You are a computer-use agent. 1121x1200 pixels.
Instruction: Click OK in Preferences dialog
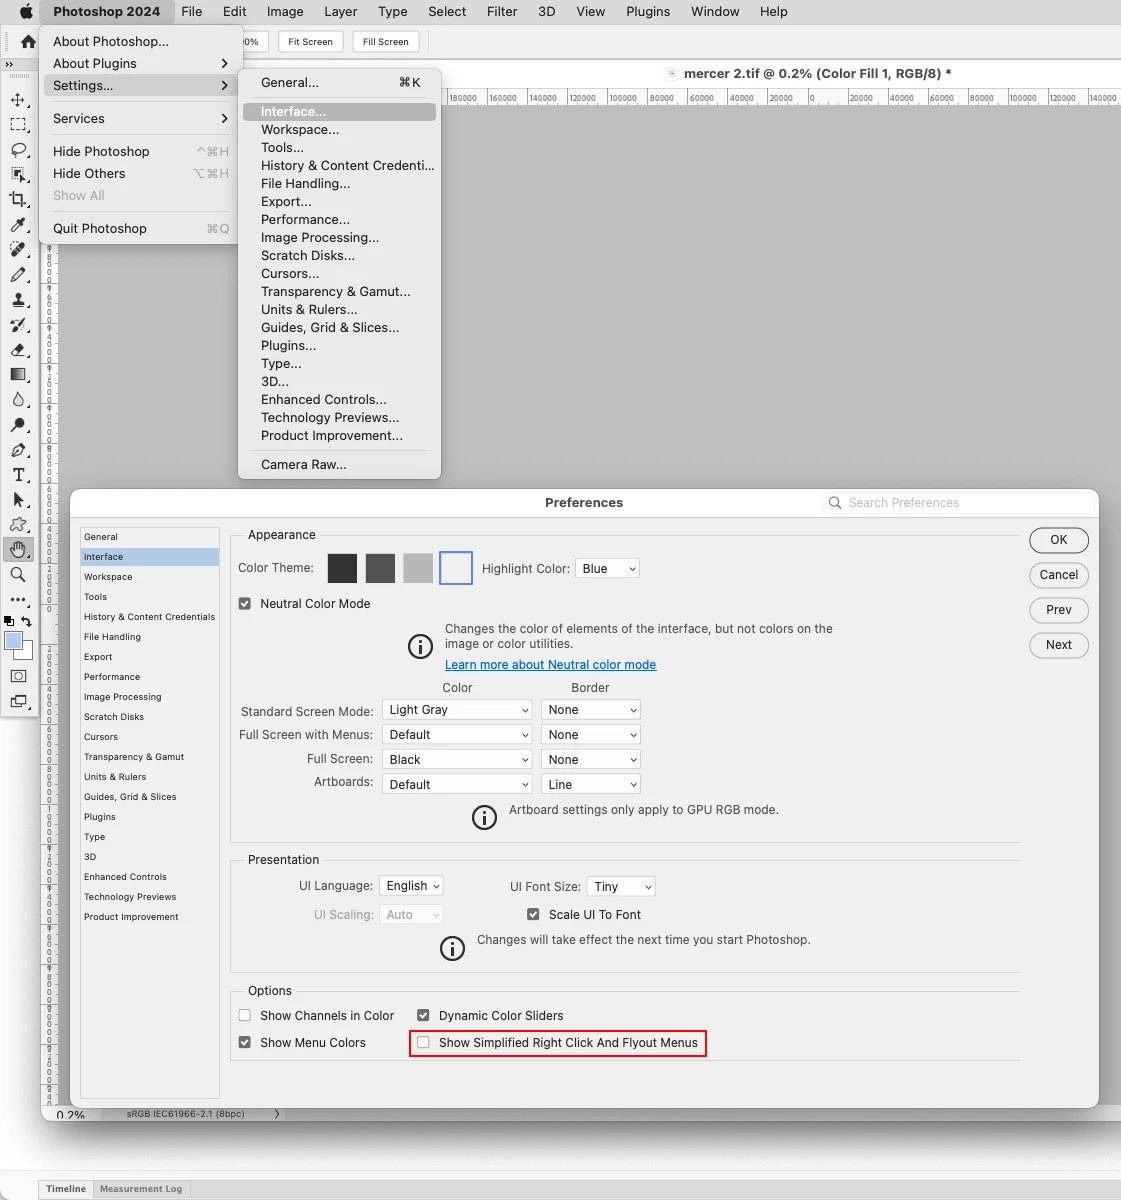coord(1059,540)
